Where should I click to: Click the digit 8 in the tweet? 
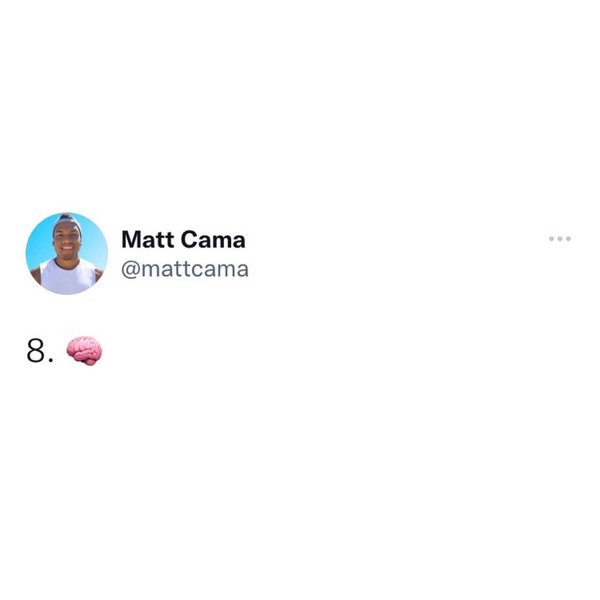coord(36,351)
